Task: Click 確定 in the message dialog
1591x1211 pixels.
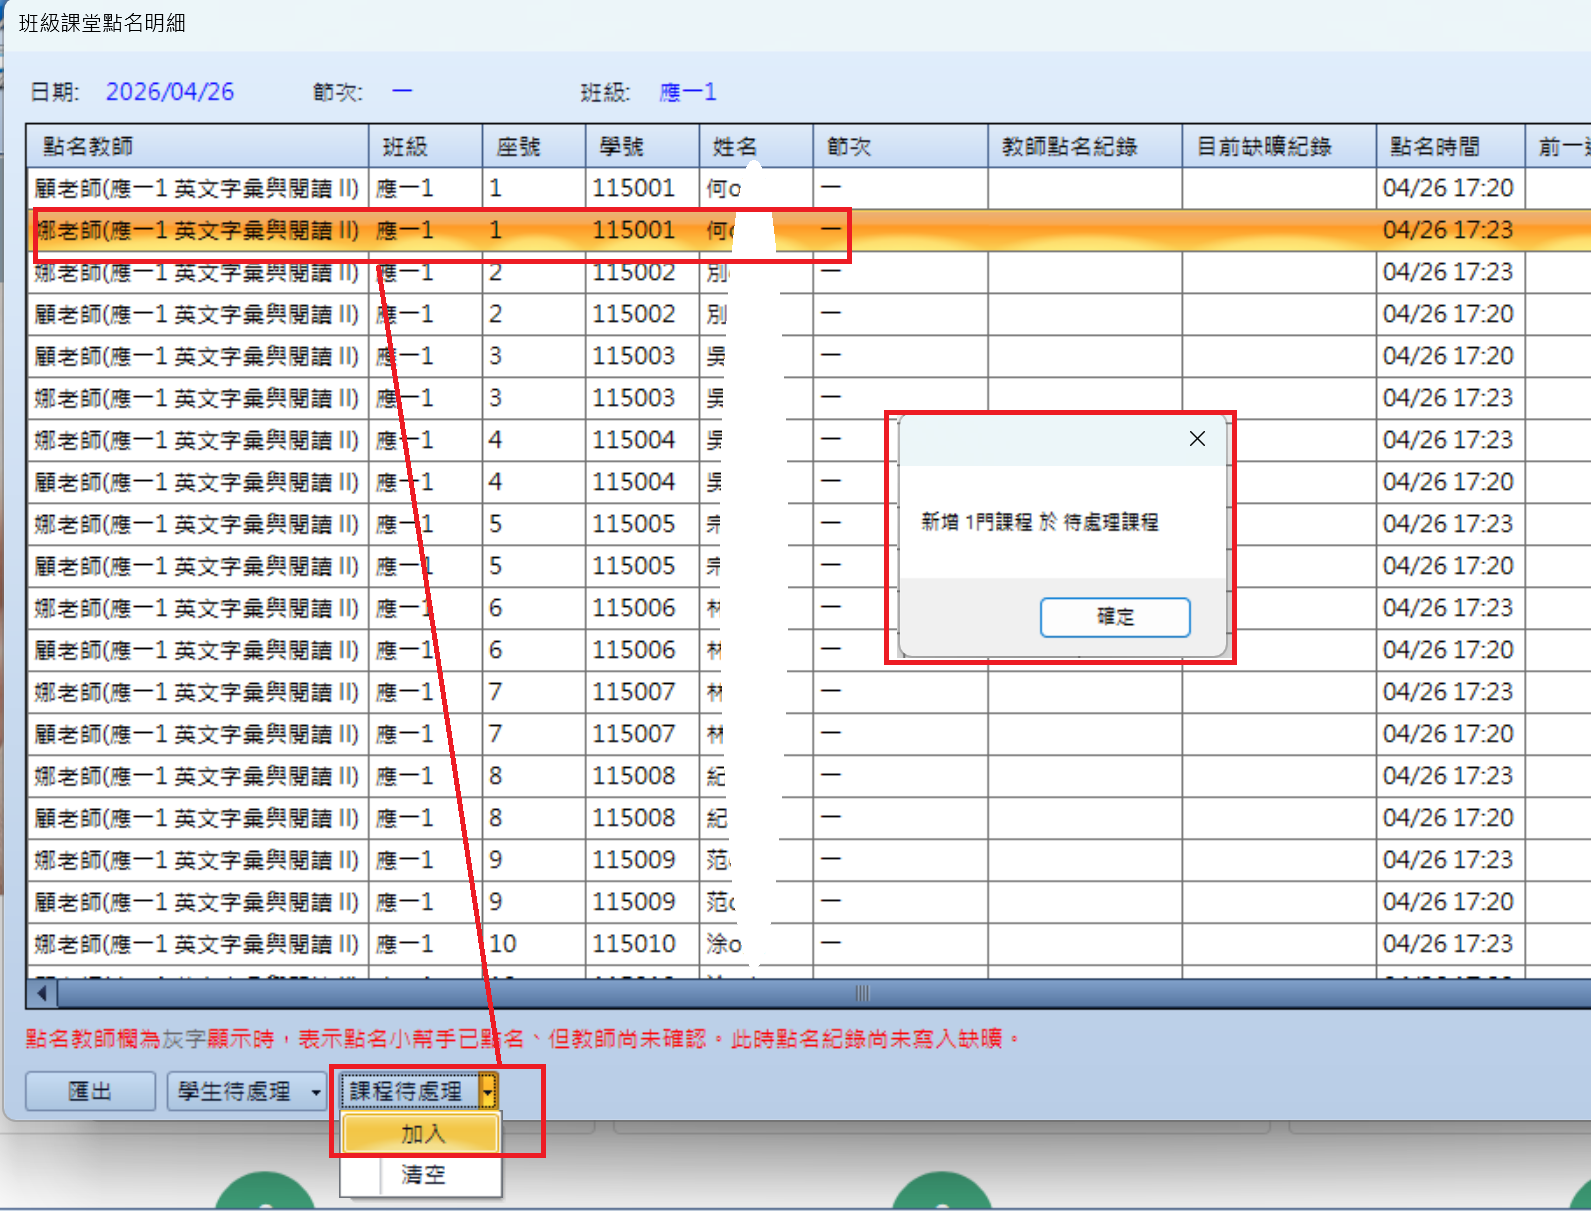Action: click(1115, 617)
